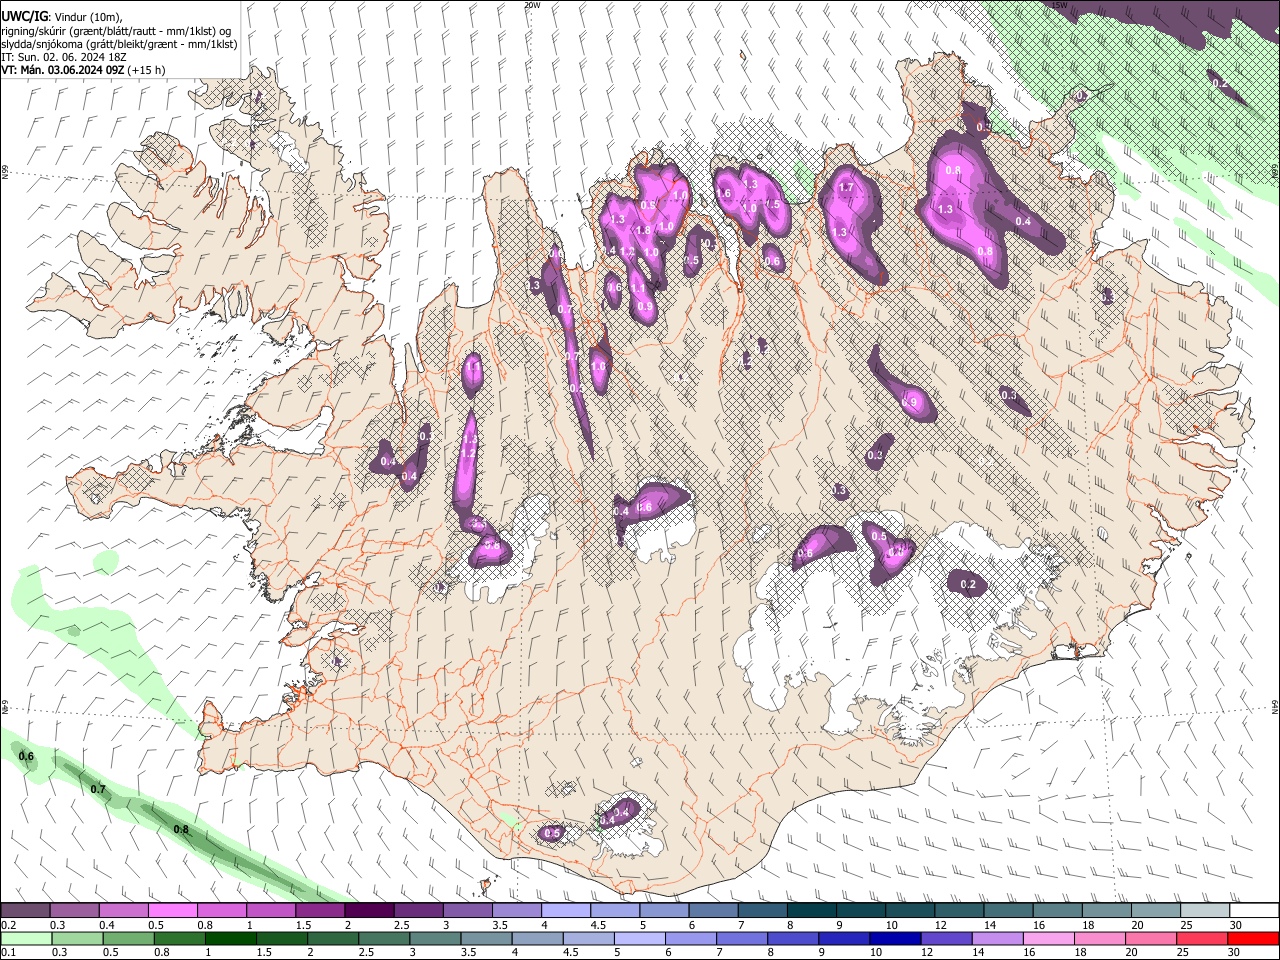Screen dimensions: 1280x960
Task: Click the '0.7' value on green offshore band
Action: click(x=98, y=789)
